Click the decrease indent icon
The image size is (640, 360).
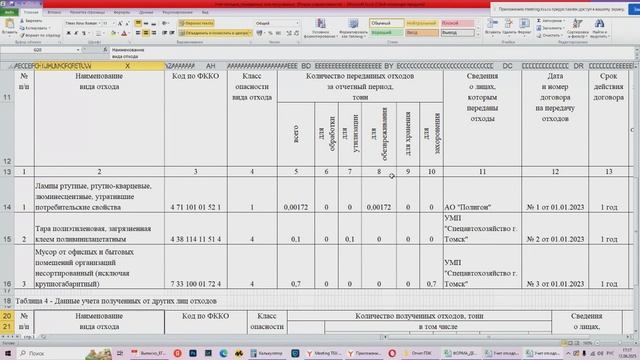tap(164, 33)
